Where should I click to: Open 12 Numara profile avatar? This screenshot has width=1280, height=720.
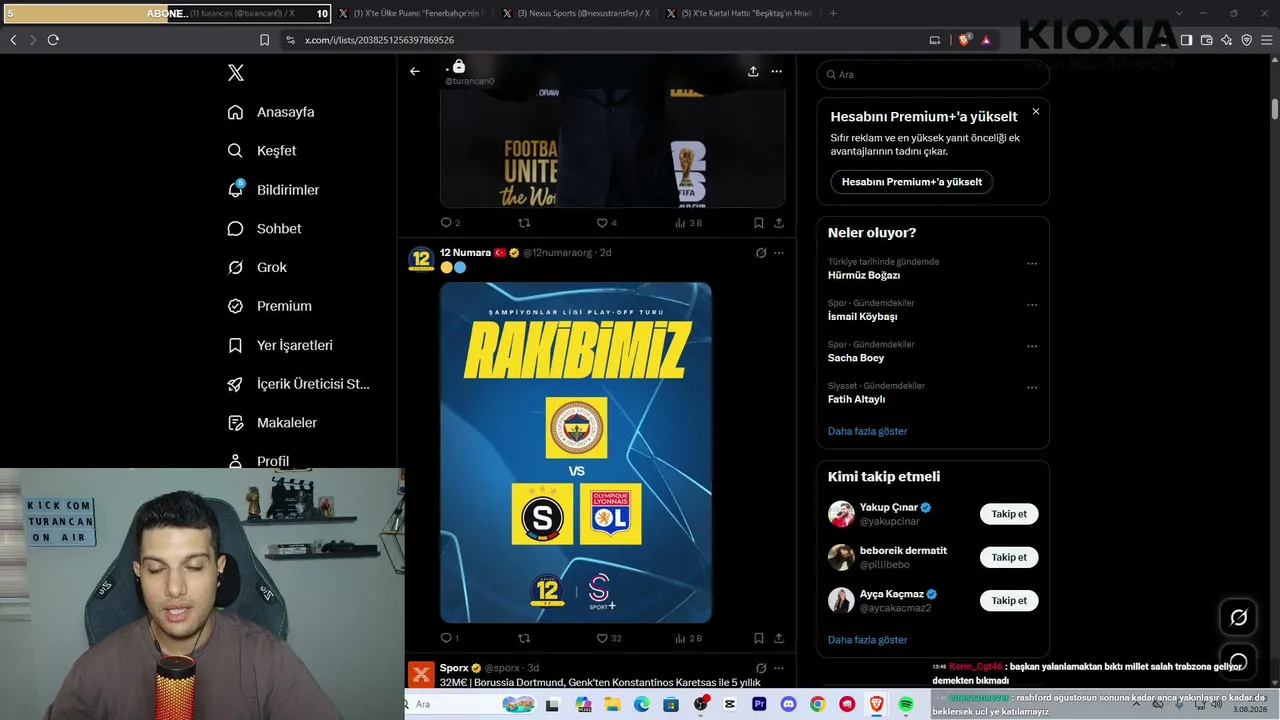pyautogui.click(x=421, y=259)
